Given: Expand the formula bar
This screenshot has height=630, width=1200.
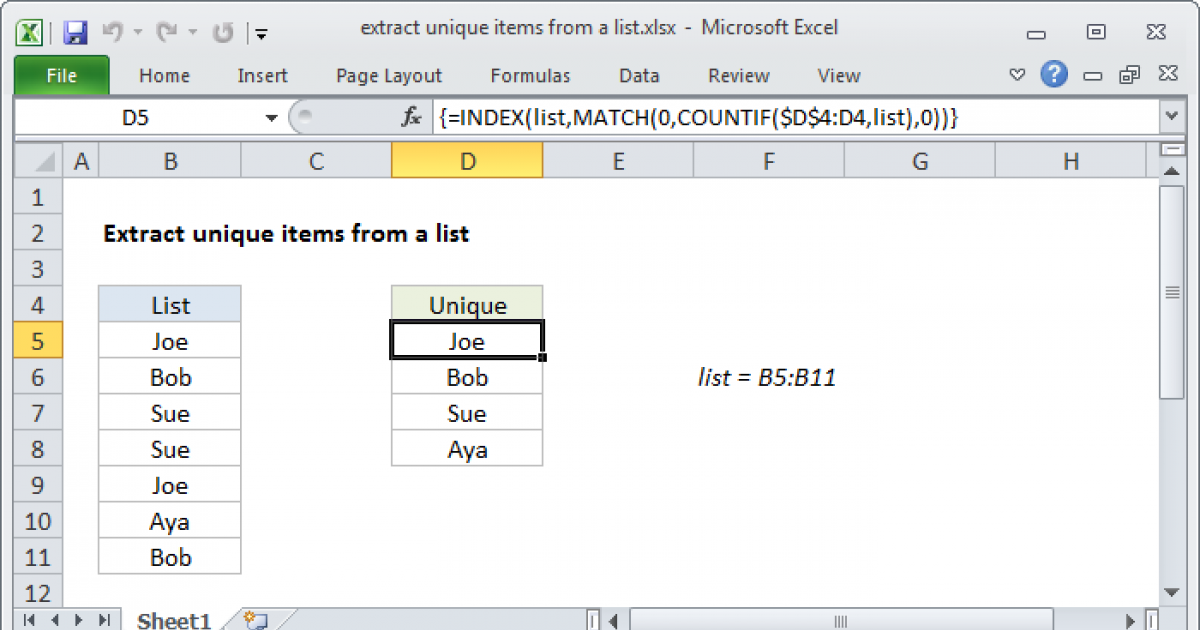Looking at the screenshot, I should pyautogui.click(x=1172, y=117).
